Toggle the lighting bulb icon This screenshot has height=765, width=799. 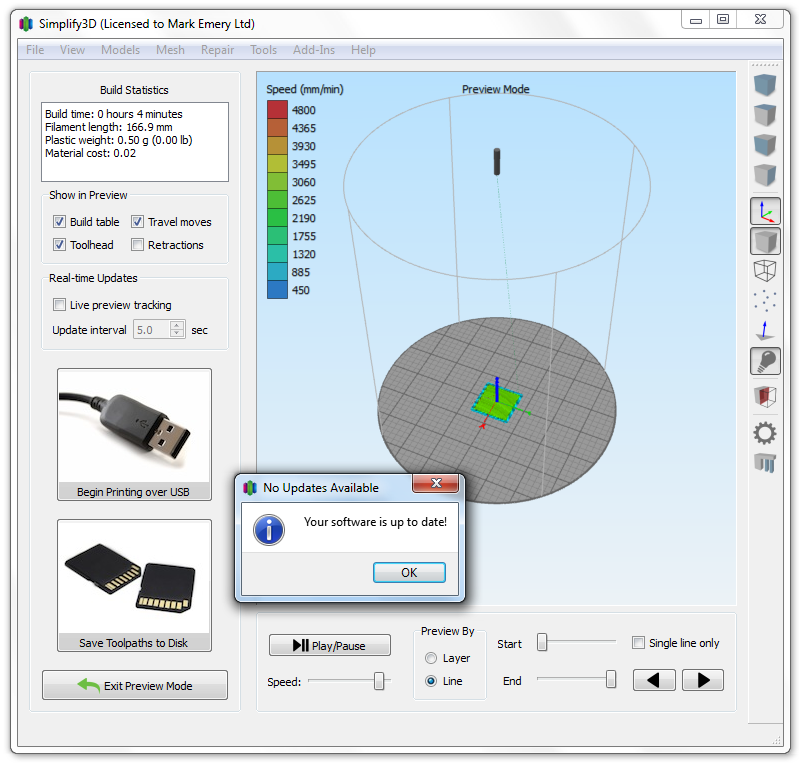click(x=765, y=361)
